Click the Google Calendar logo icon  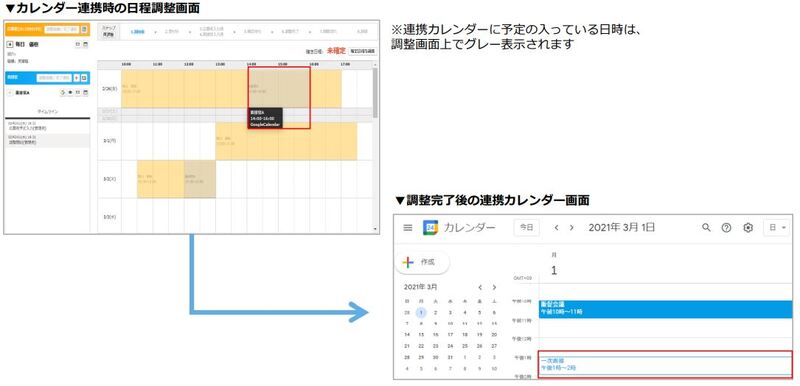pos(431,228)
